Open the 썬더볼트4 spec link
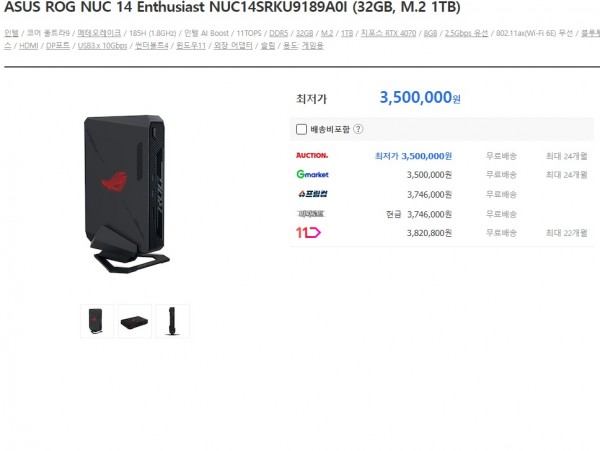 pyautogui.click(x=152, y=46)
